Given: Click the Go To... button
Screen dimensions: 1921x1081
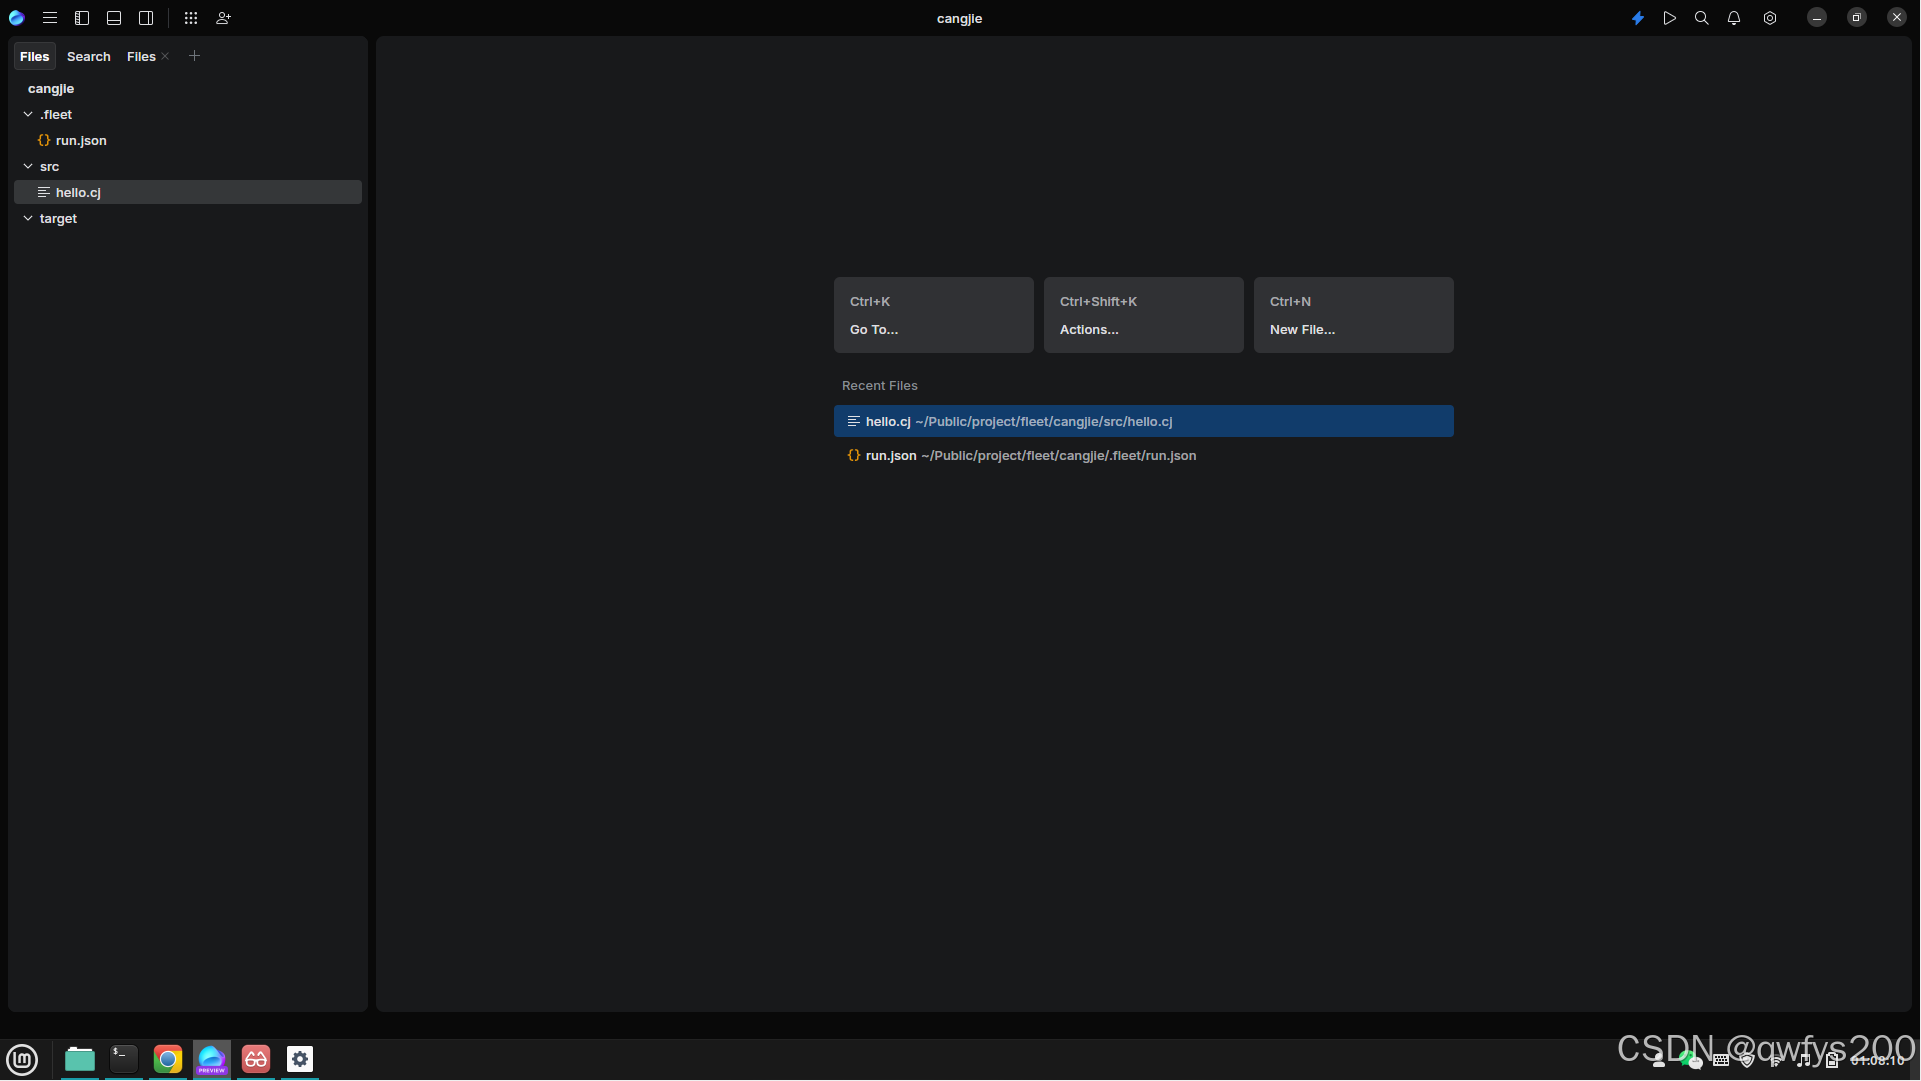Looking at the screenshot, I should click(933, 315).
